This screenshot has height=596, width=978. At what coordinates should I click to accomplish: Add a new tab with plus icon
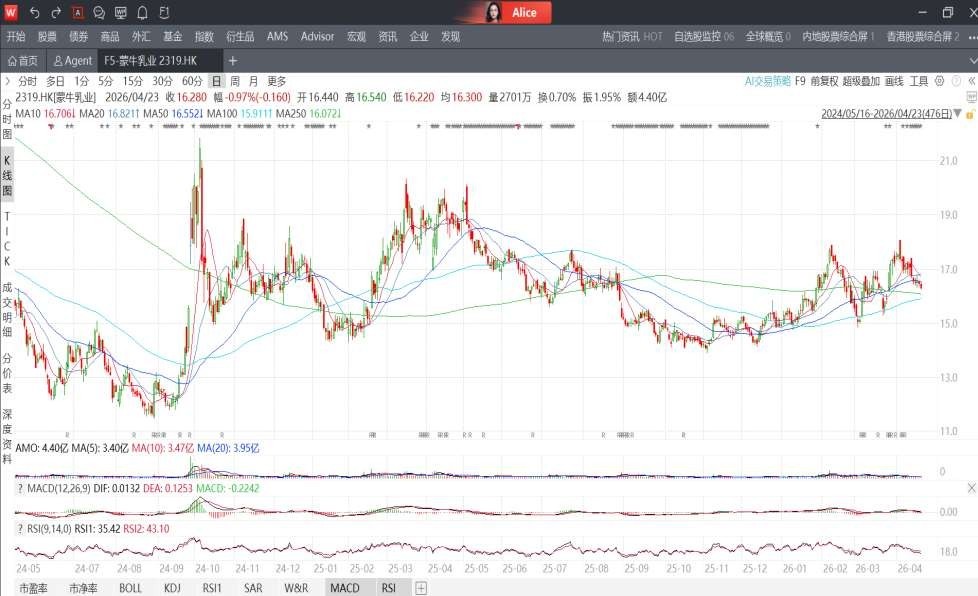point(233,61)
